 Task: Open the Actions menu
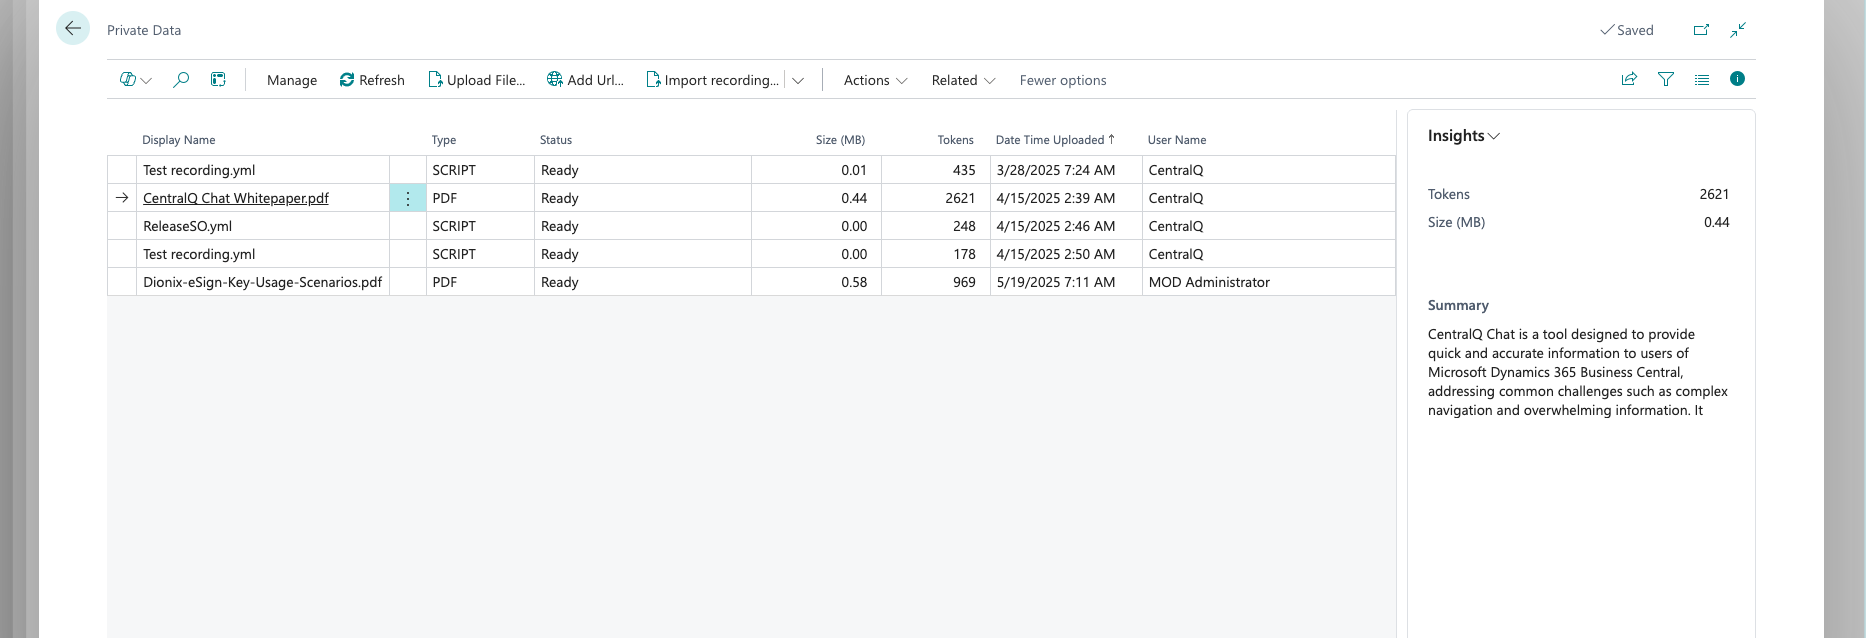click(x=875, y=80)
